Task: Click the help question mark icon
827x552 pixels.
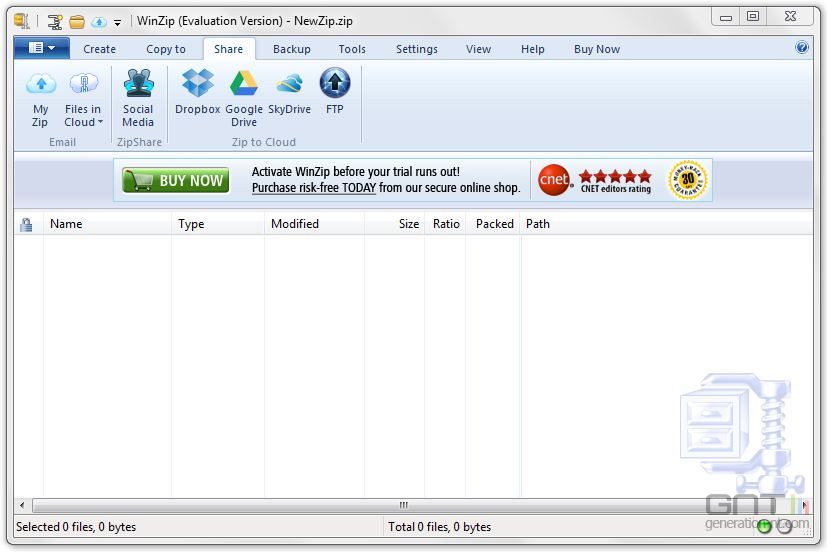Action: click(x=802, y=47)
